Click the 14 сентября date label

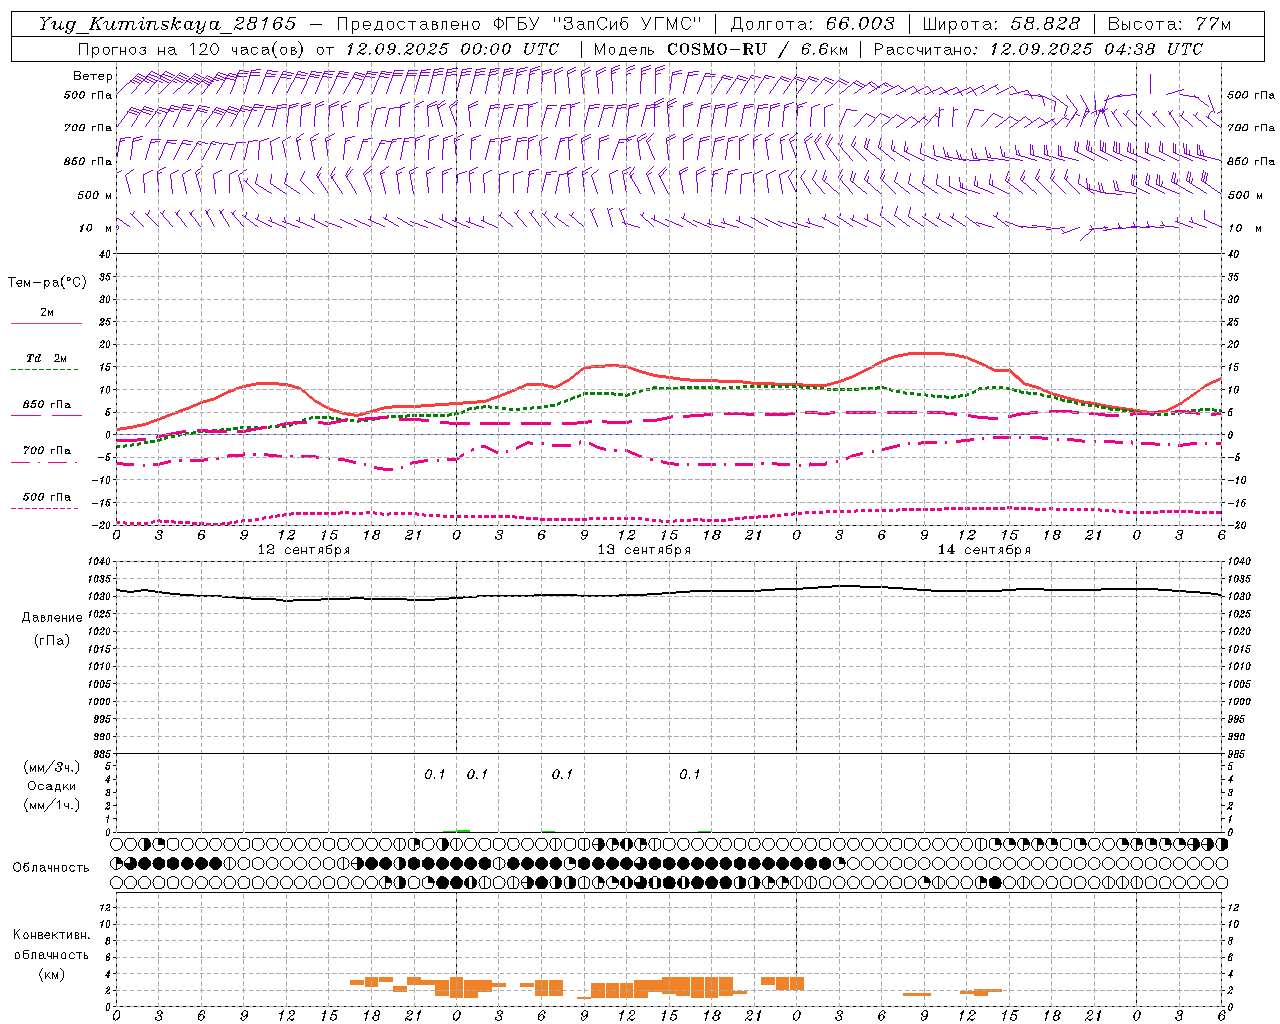pyautogui.click(x=984, y=549)
